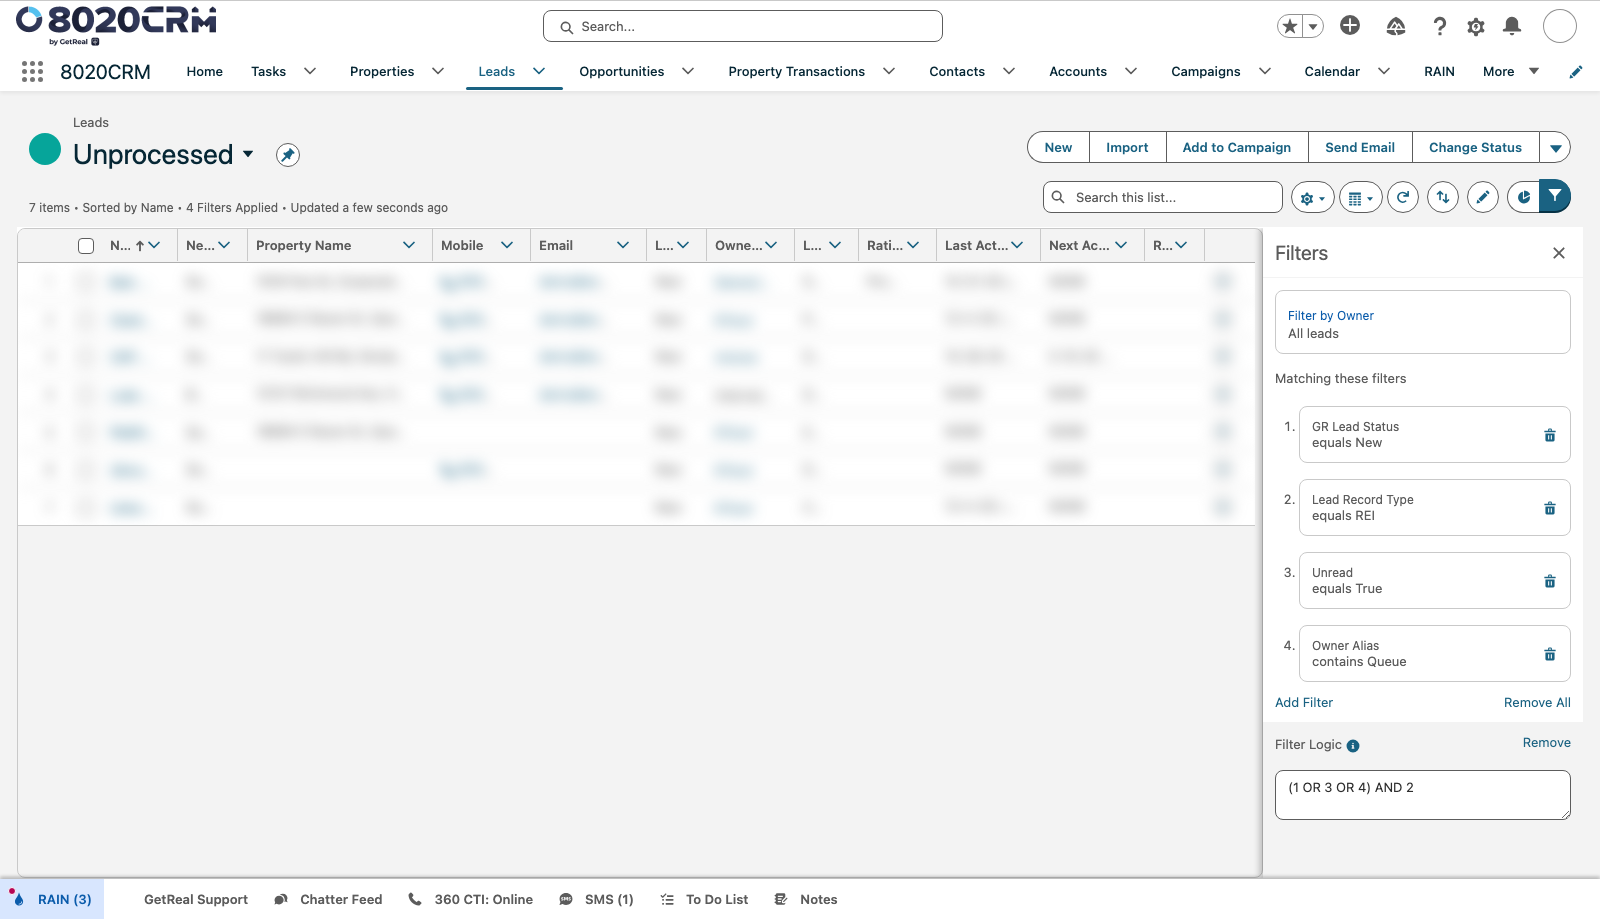Expand the Property Transactions menu chevron
1600x919 pixels.
(x=889, y=71)
